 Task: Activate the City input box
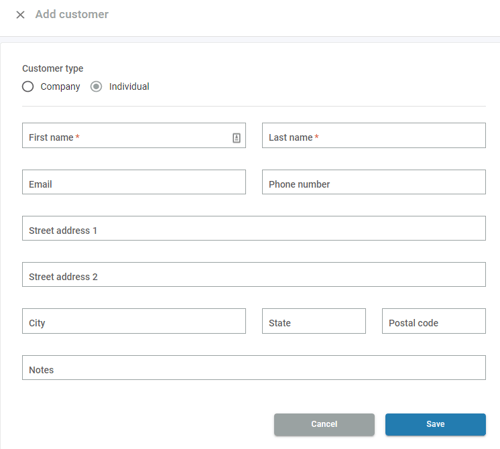(134, 321)
